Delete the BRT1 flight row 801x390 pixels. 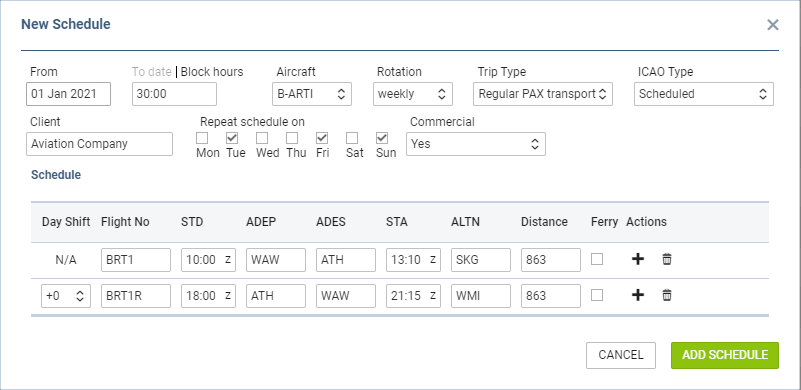click(667, 259)
